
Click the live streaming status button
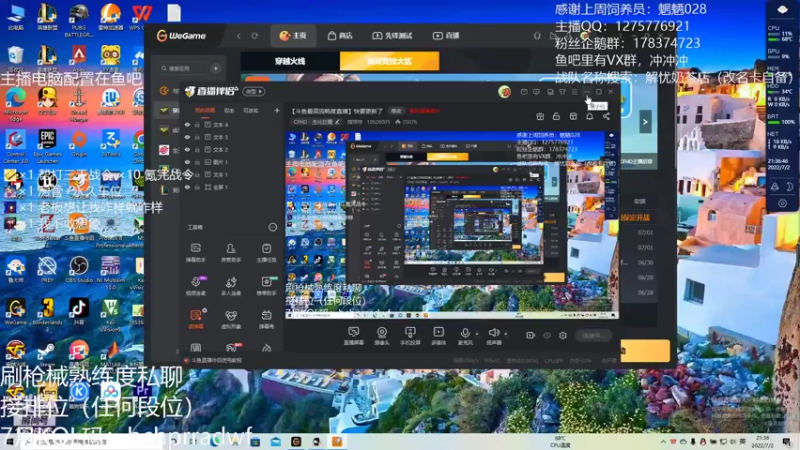594,335
